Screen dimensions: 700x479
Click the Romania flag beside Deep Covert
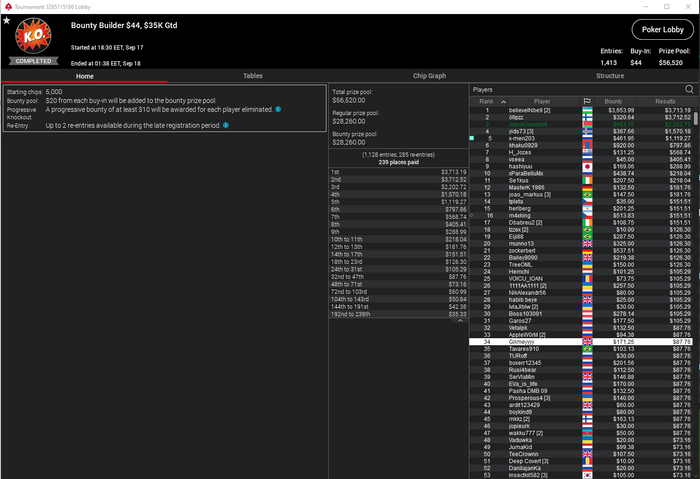click(588, 461)
